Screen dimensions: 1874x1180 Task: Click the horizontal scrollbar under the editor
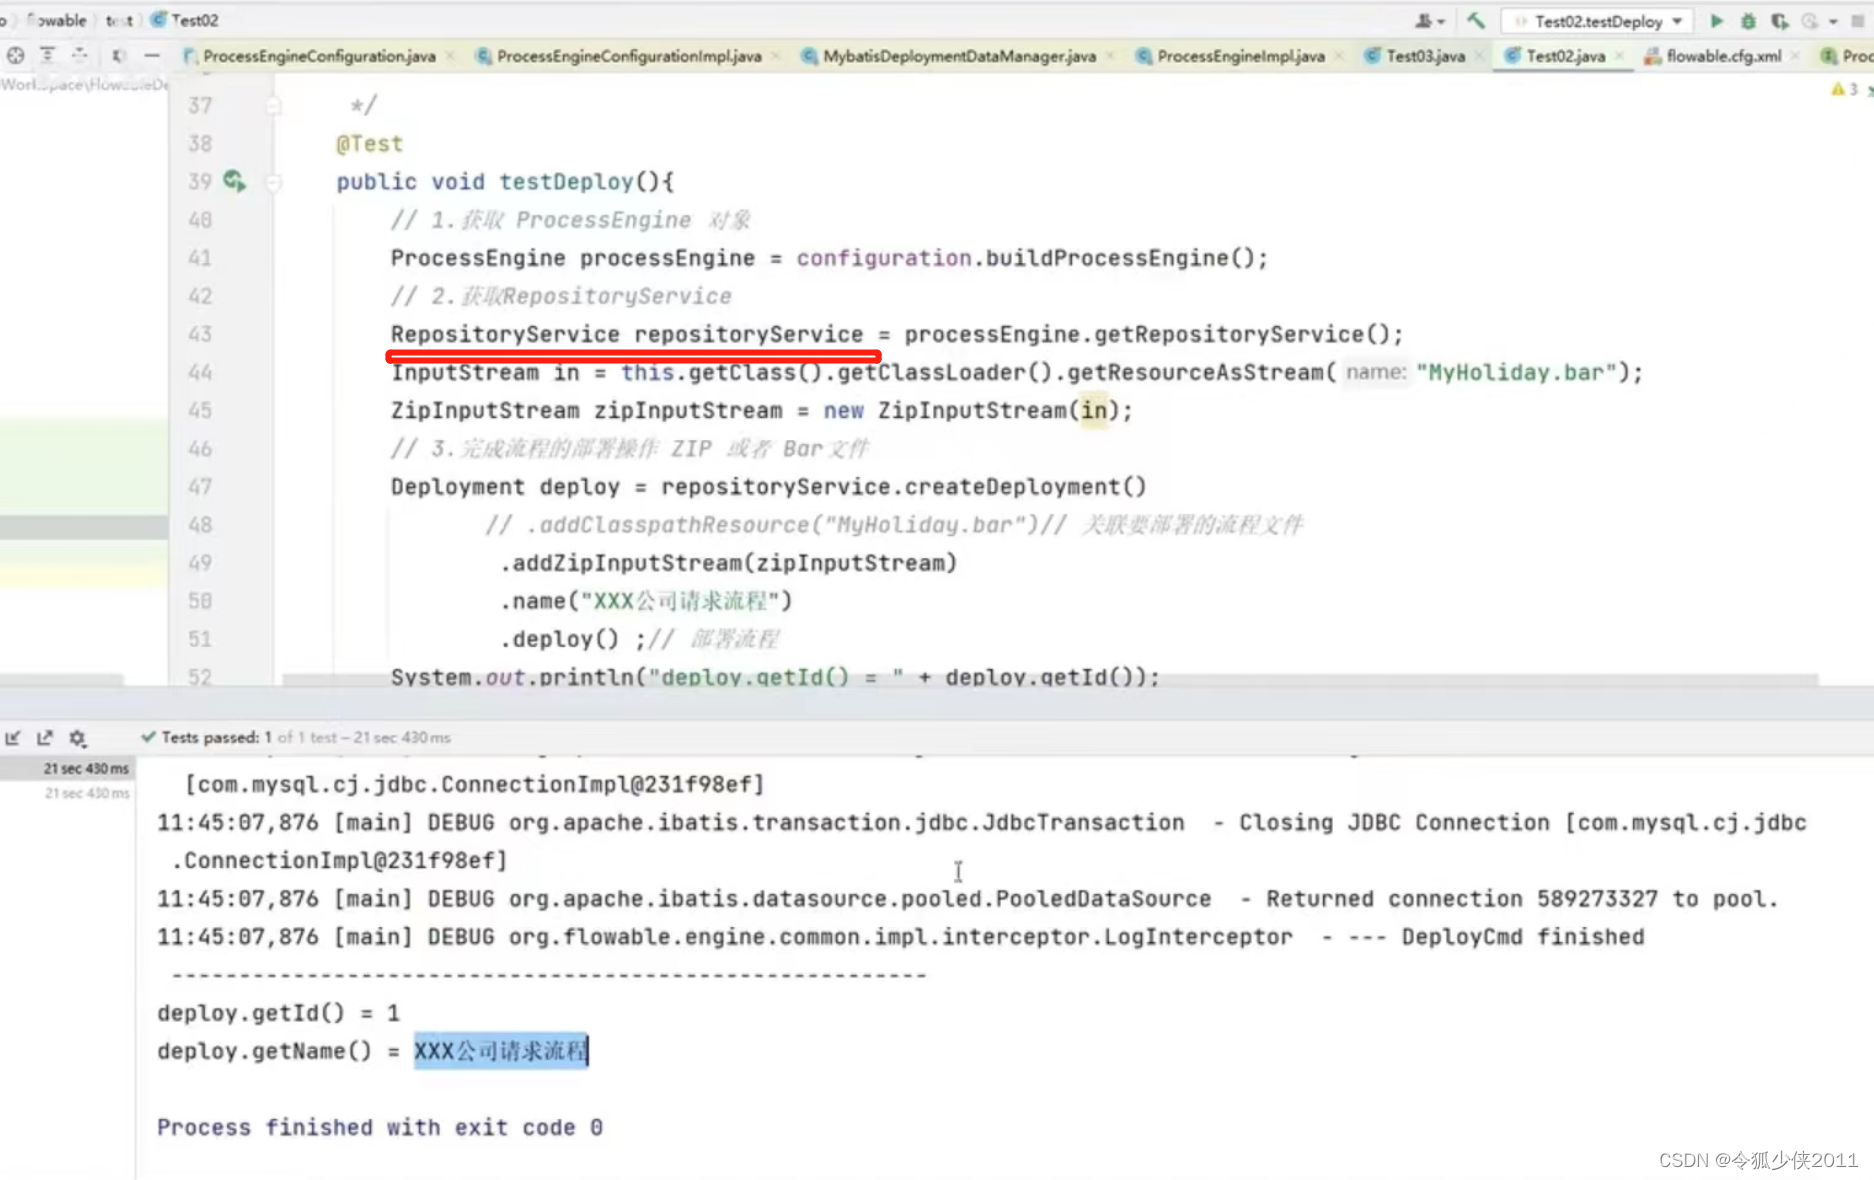pos(1050,680)
